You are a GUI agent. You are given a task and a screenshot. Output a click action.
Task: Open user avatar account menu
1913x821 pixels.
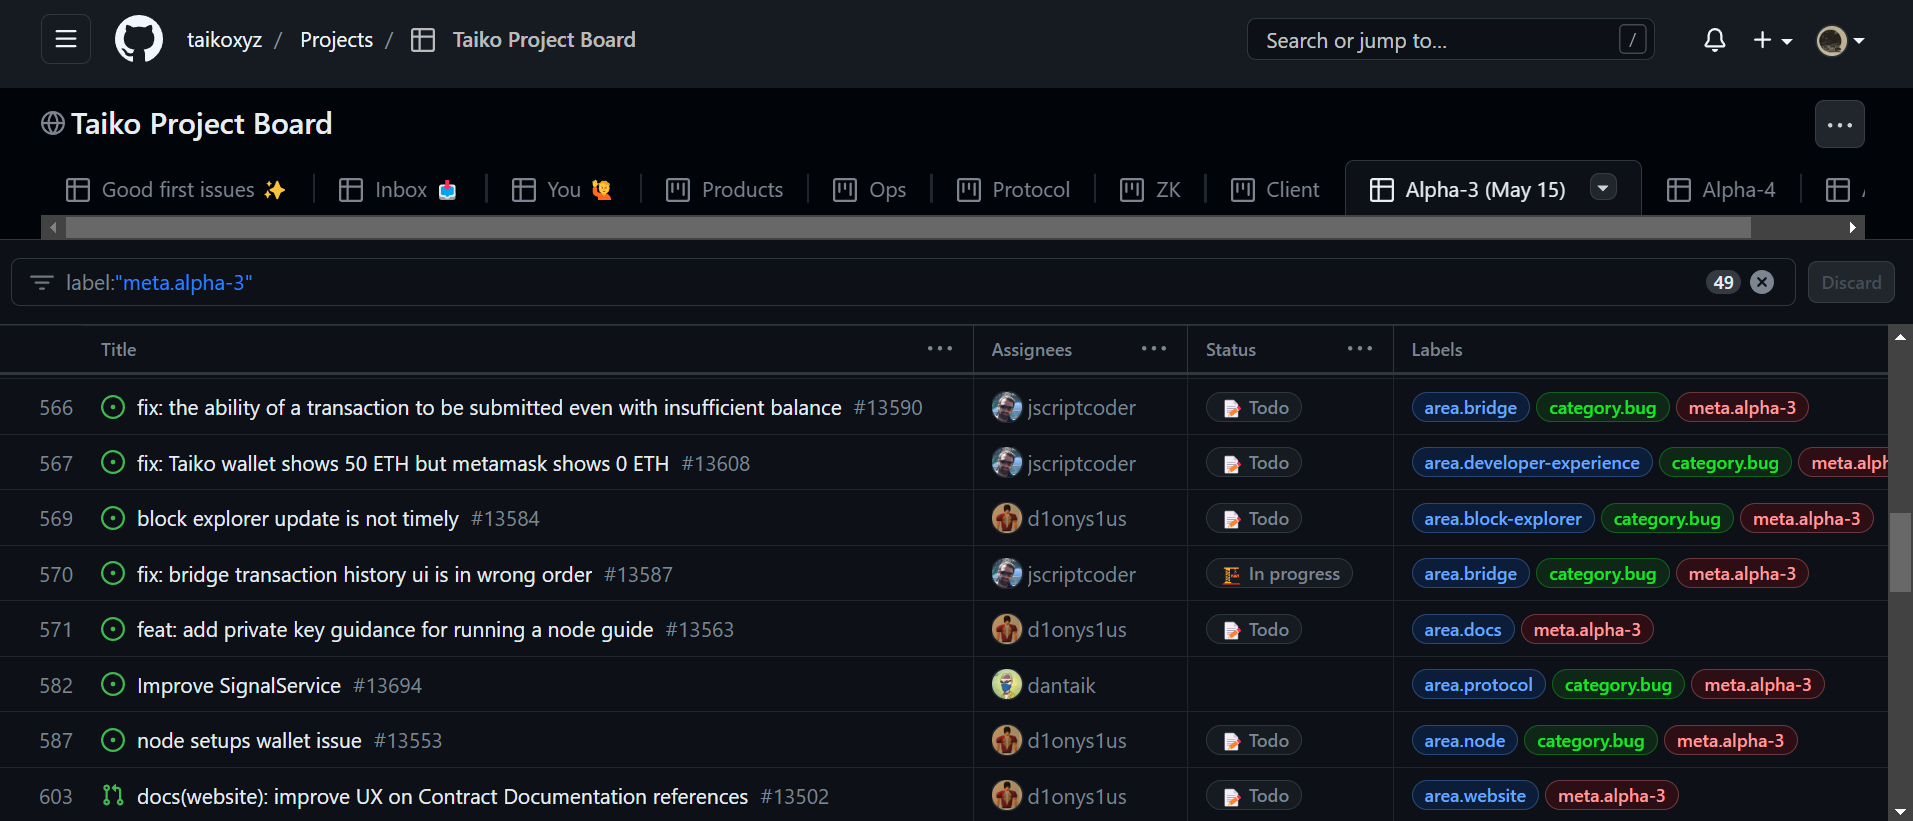click(1840, 40)
